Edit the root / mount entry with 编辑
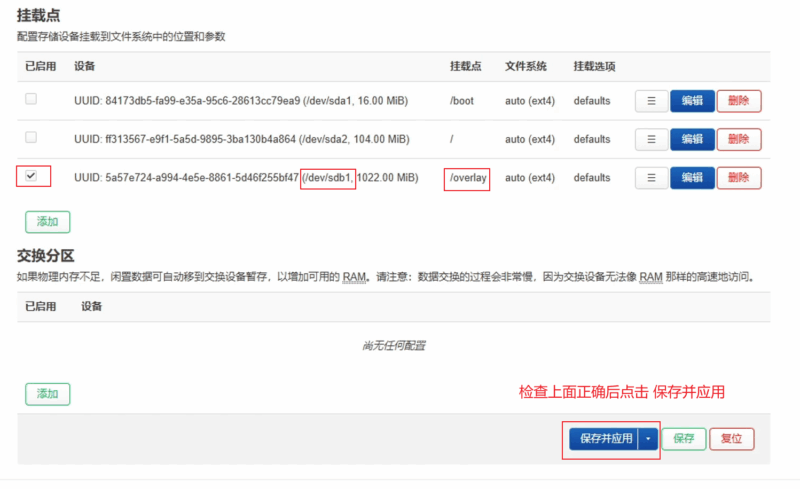 pyautogui.click(x=692, y=139)
